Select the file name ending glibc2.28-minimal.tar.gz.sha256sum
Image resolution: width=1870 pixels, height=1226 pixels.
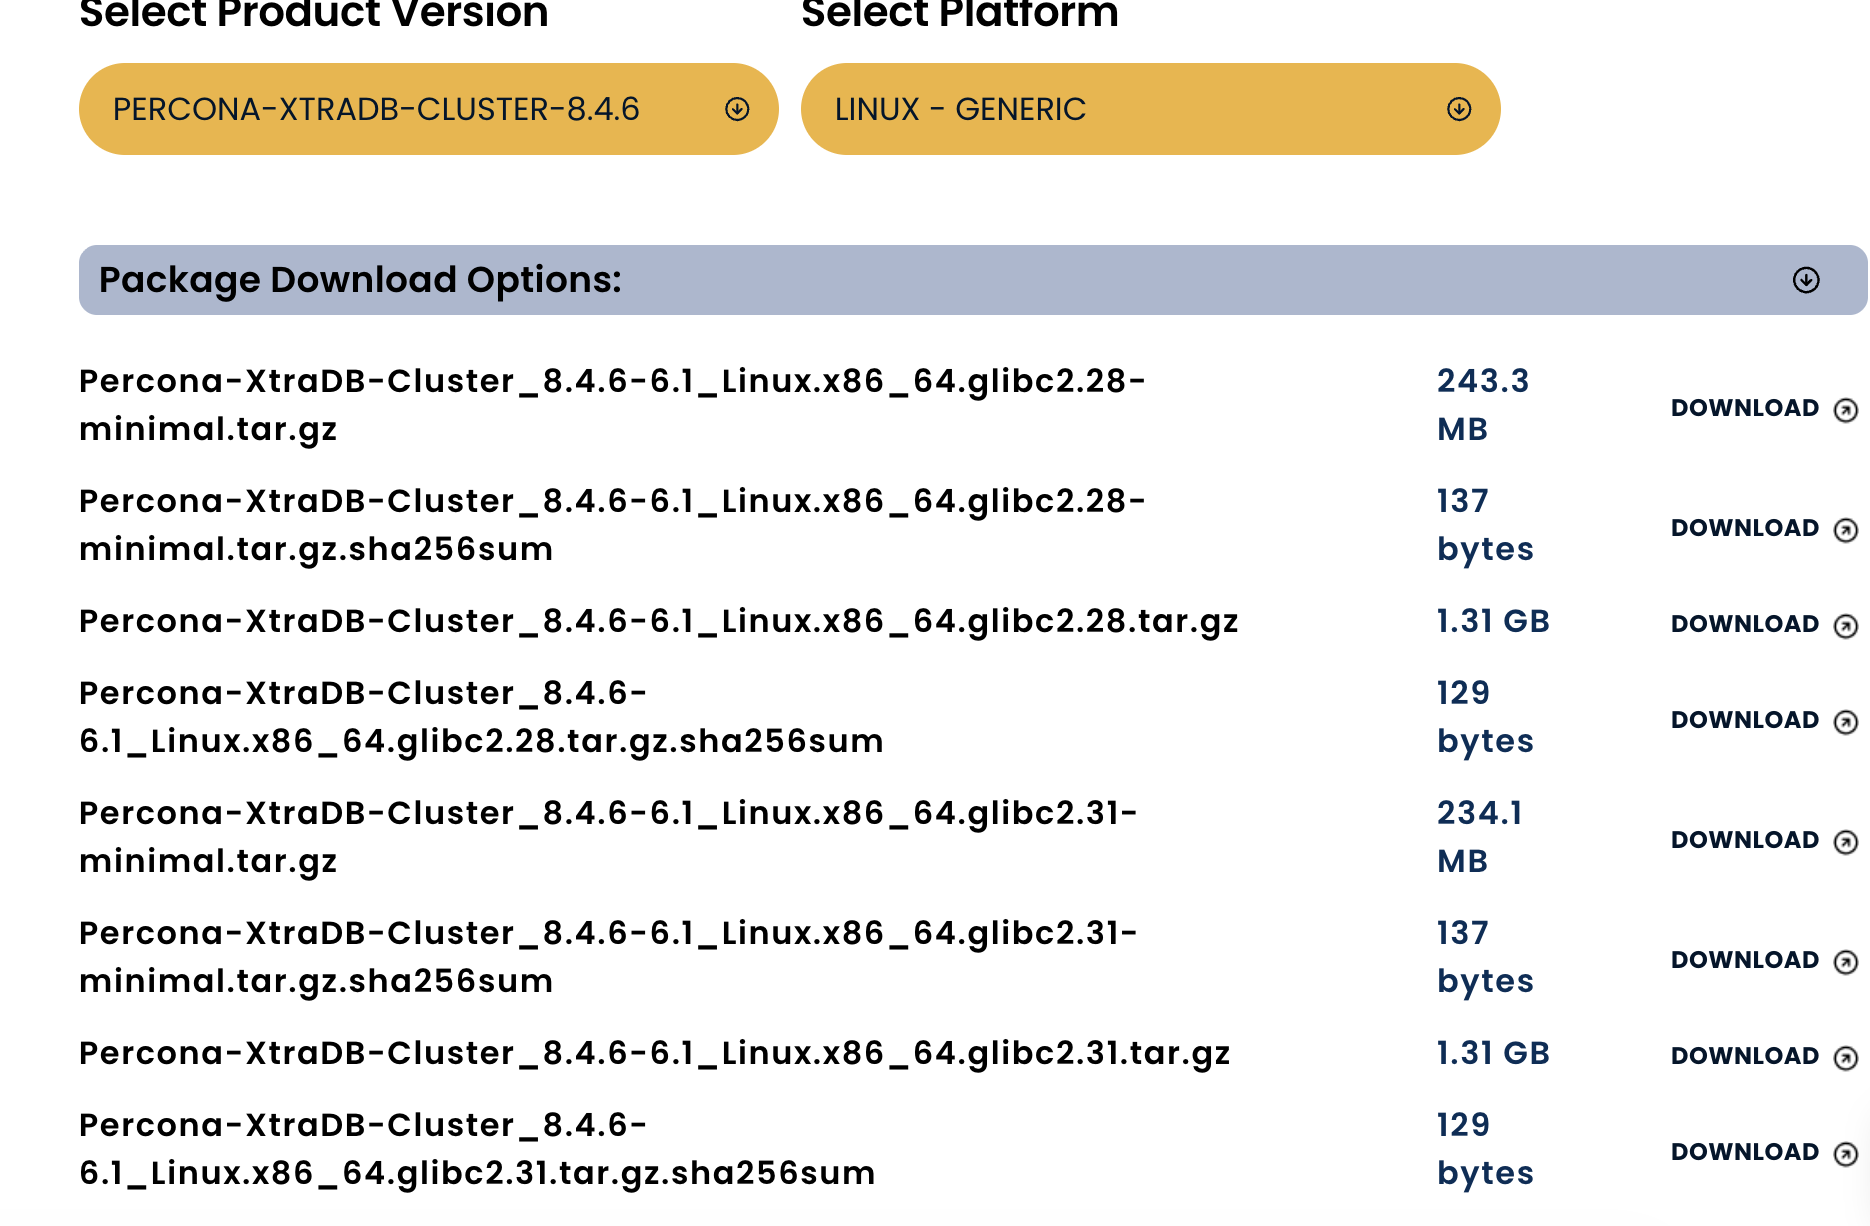point(612,525)
